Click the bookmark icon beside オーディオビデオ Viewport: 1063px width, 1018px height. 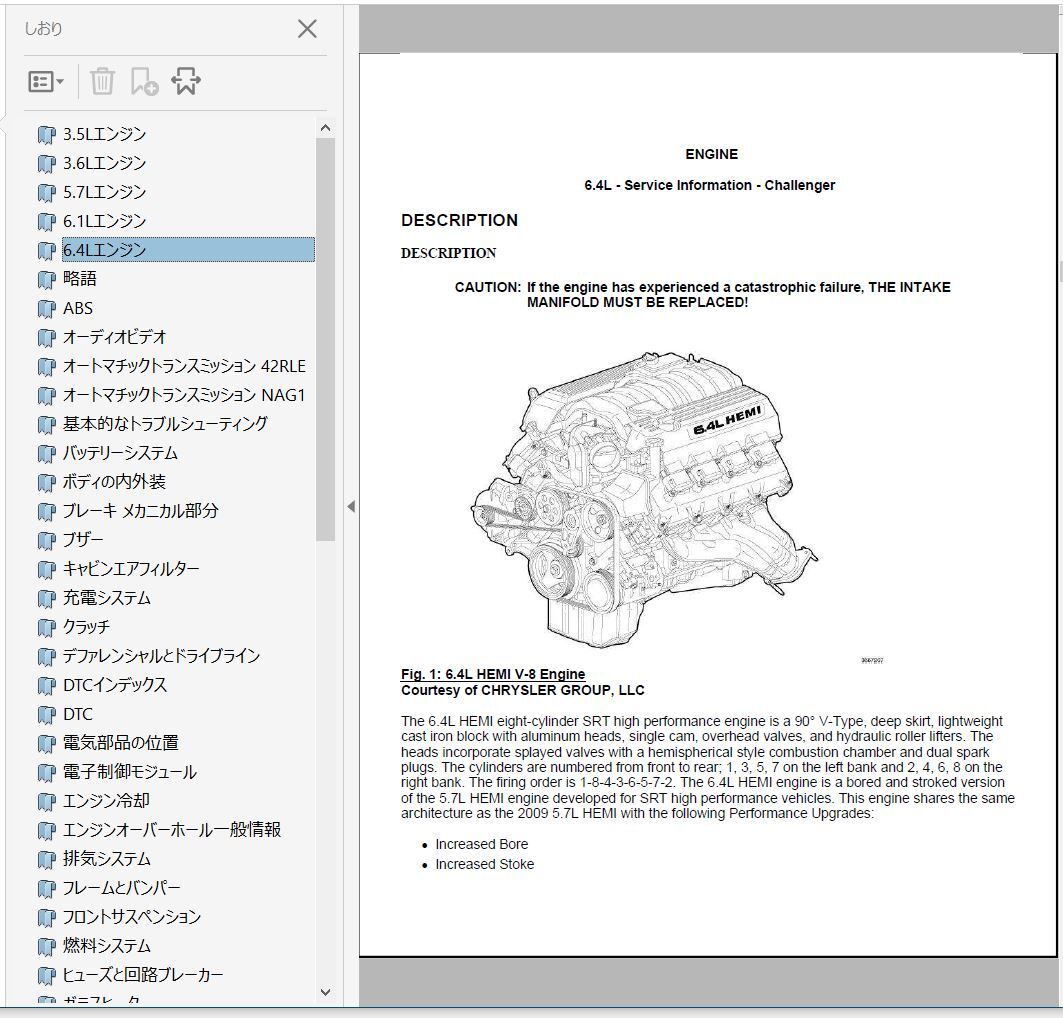click(46, 338)
